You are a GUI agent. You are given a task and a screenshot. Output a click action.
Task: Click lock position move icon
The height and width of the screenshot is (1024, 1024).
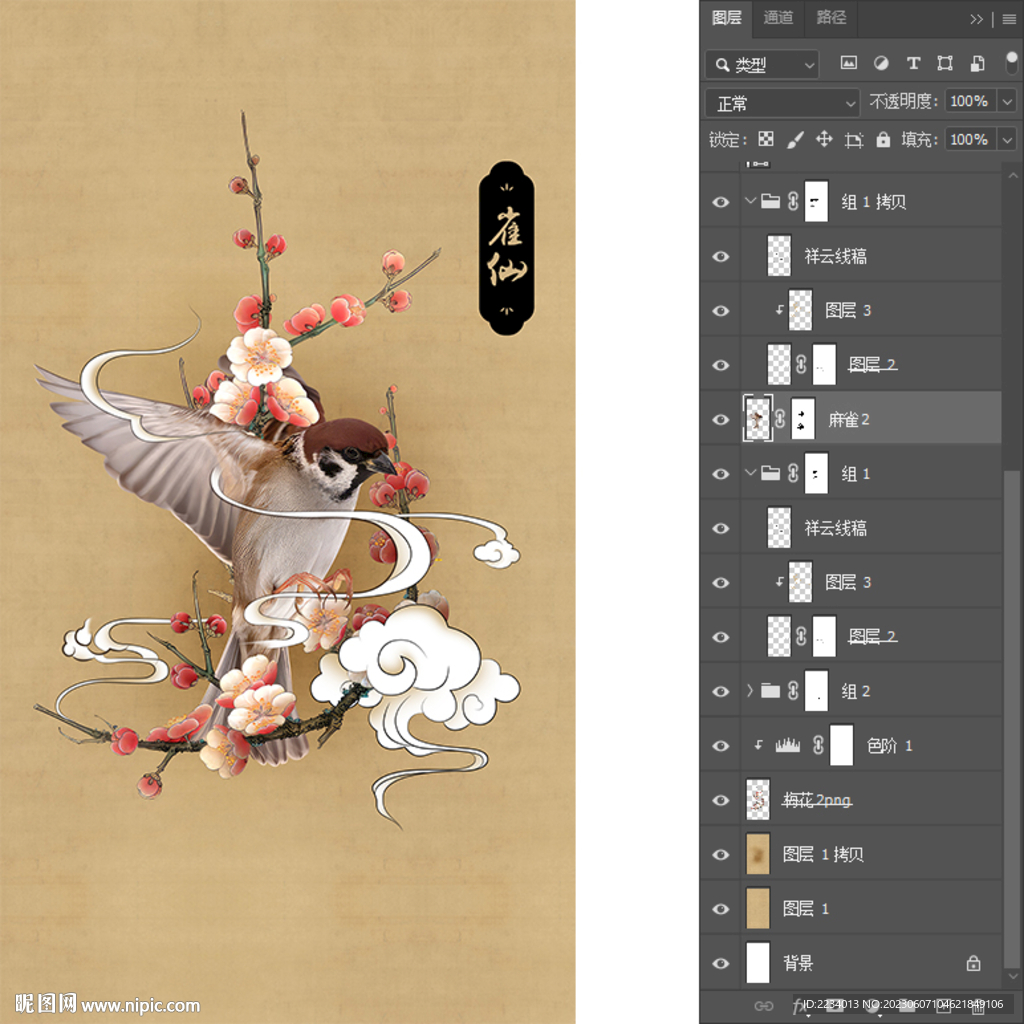pyautogui.click(x=824, y=140)
